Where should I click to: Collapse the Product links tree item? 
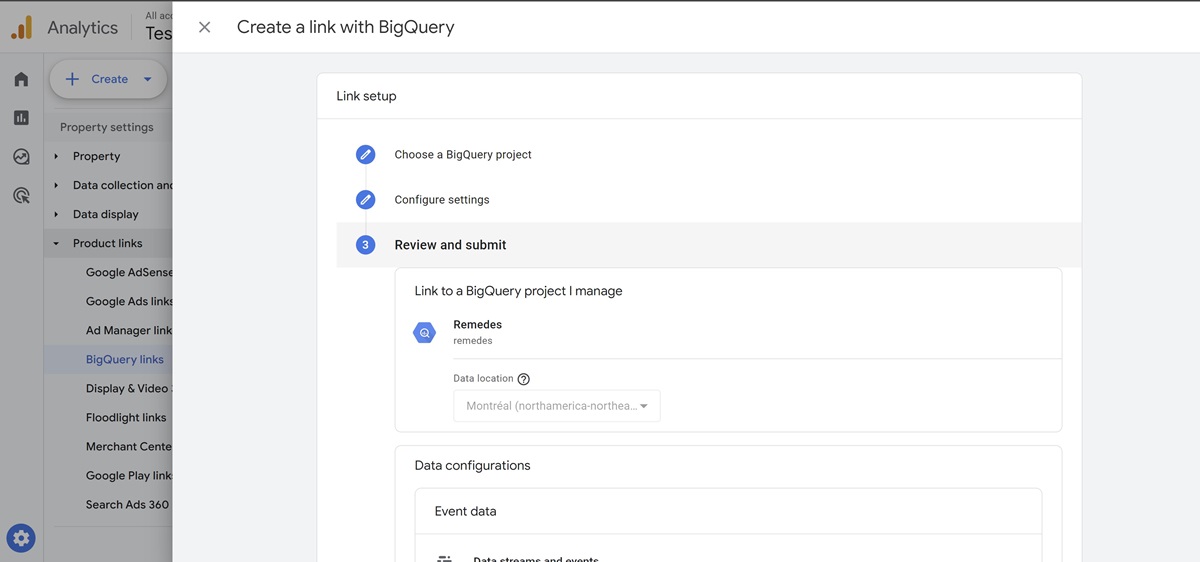click(x=56, y=243)
